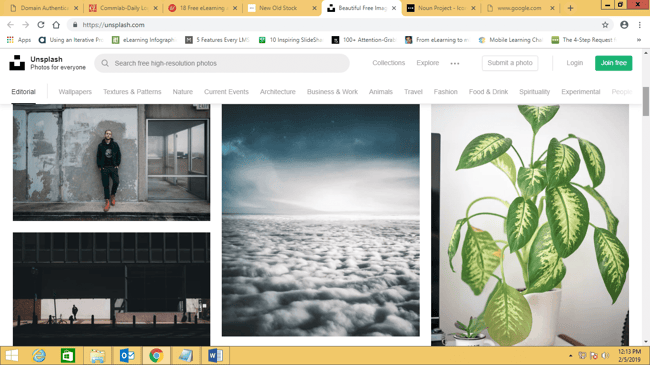The width and height of the screenshot is (650, 365).
Task: Click the browser address bar URL
Action: coord(113,25)
